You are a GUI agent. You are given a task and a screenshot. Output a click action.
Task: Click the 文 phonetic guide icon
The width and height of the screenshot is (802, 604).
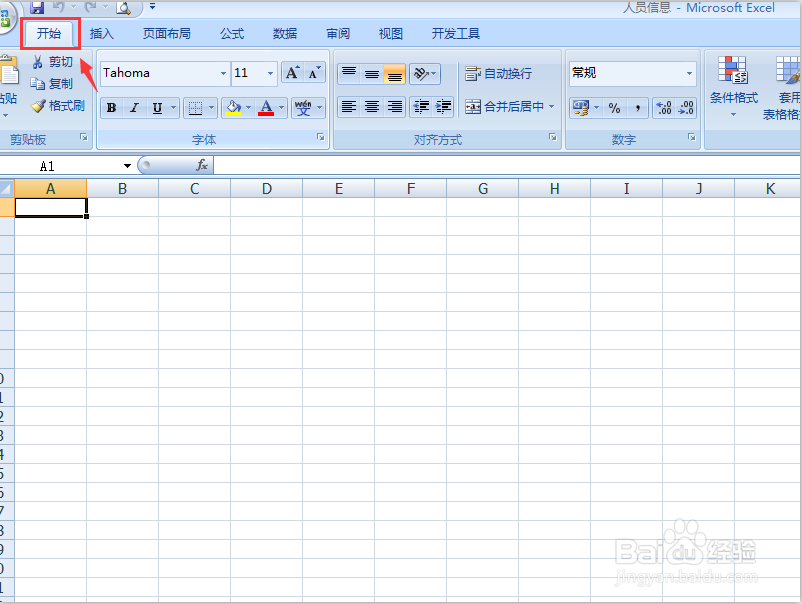pyautogui.click(x=303, y=107)
